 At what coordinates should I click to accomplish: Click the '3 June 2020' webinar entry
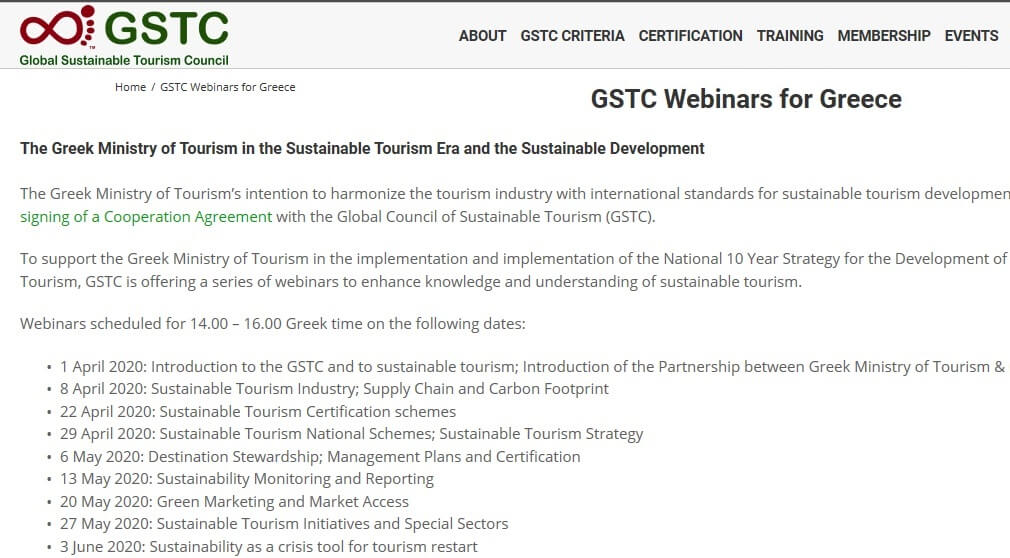(269, 547)
